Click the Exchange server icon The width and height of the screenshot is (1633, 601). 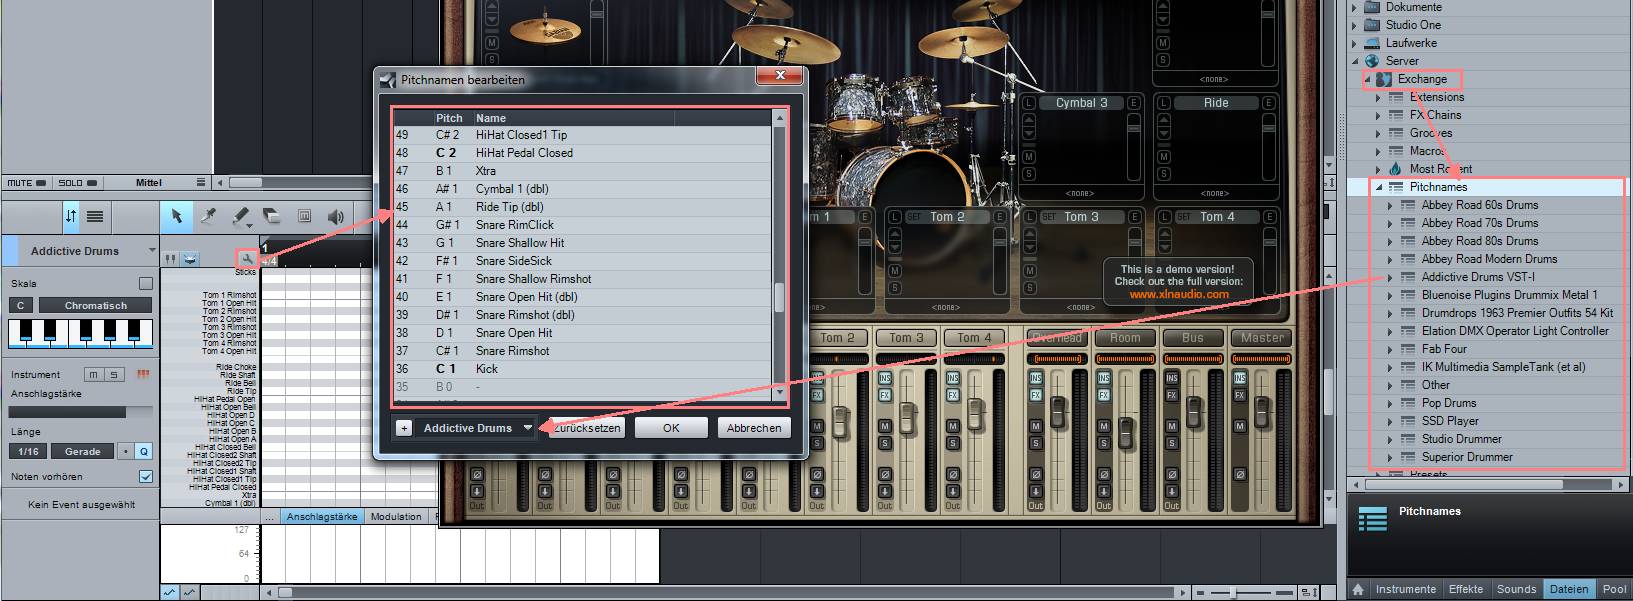click(x=1385, y=79)
